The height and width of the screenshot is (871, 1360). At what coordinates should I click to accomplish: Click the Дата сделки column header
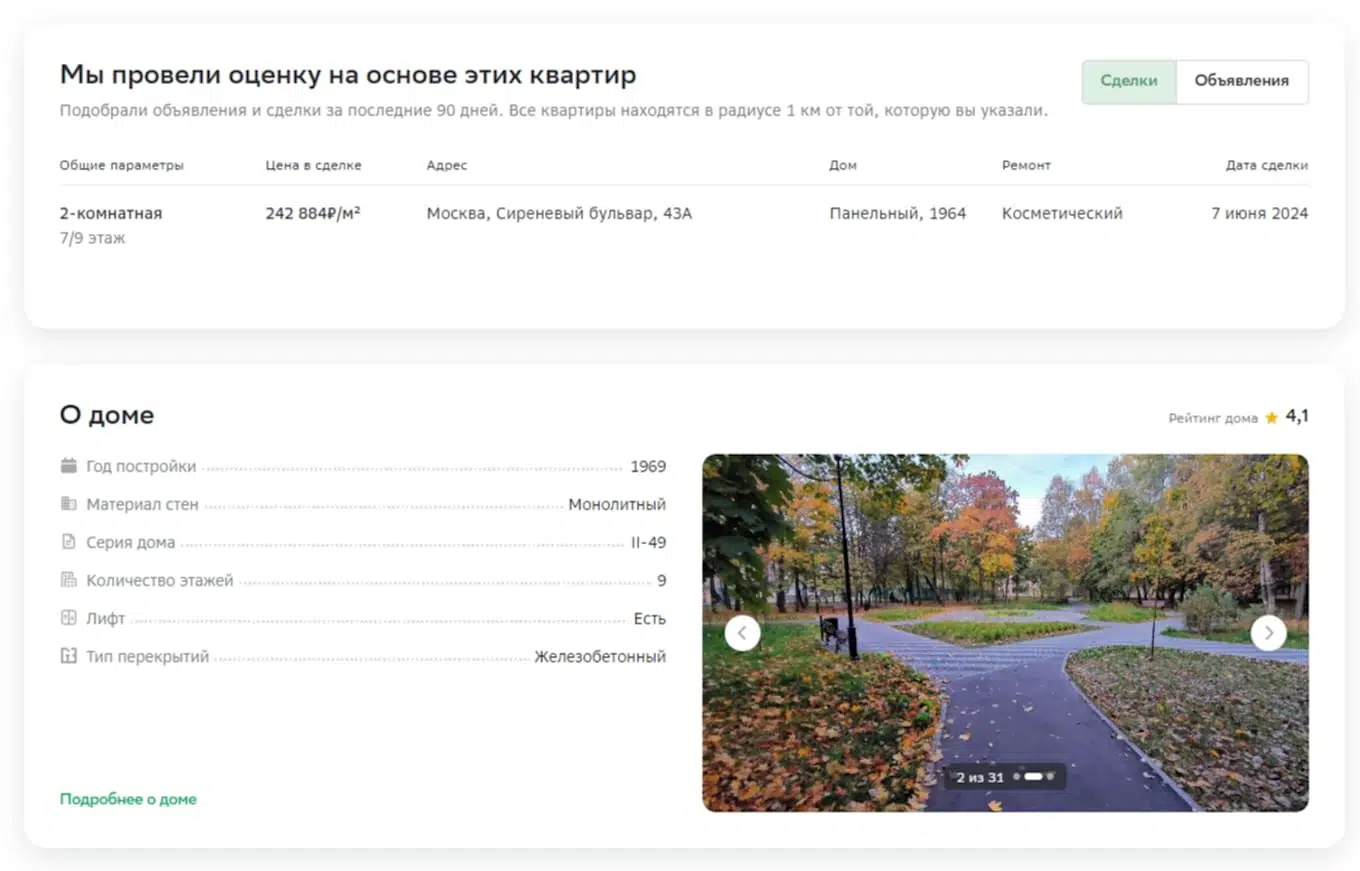pyautogui.click(x=1267, y=165)
